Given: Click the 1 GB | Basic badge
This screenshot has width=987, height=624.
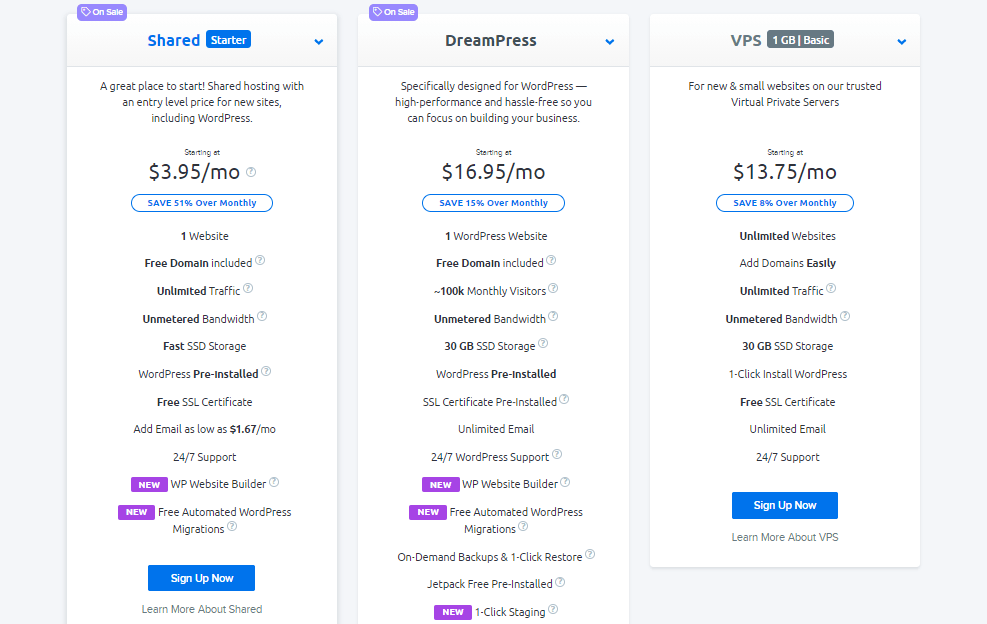Looking at the screenshot, I should 801,40.
